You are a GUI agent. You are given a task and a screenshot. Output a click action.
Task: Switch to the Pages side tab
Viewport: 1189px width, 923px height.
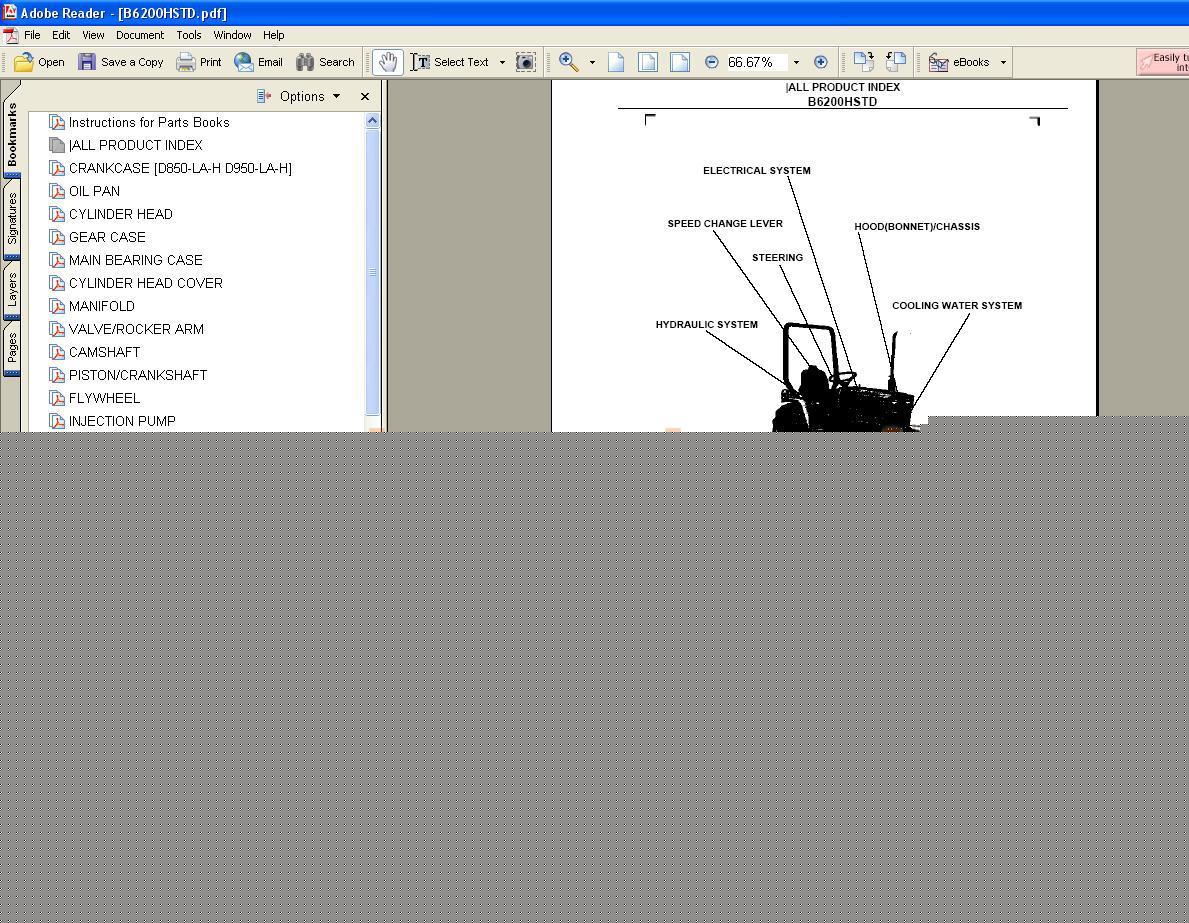[x=12, y=350]
